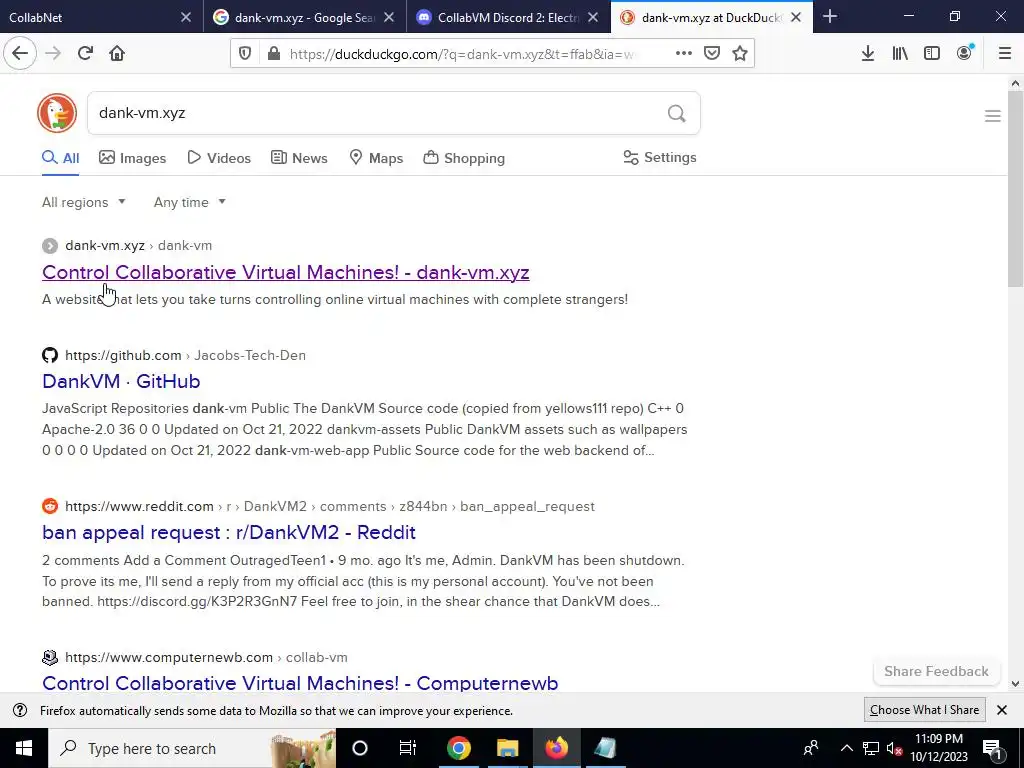
Task: Close the dank-vm.xyz Google Search tab
Action: tap(389, 18)
